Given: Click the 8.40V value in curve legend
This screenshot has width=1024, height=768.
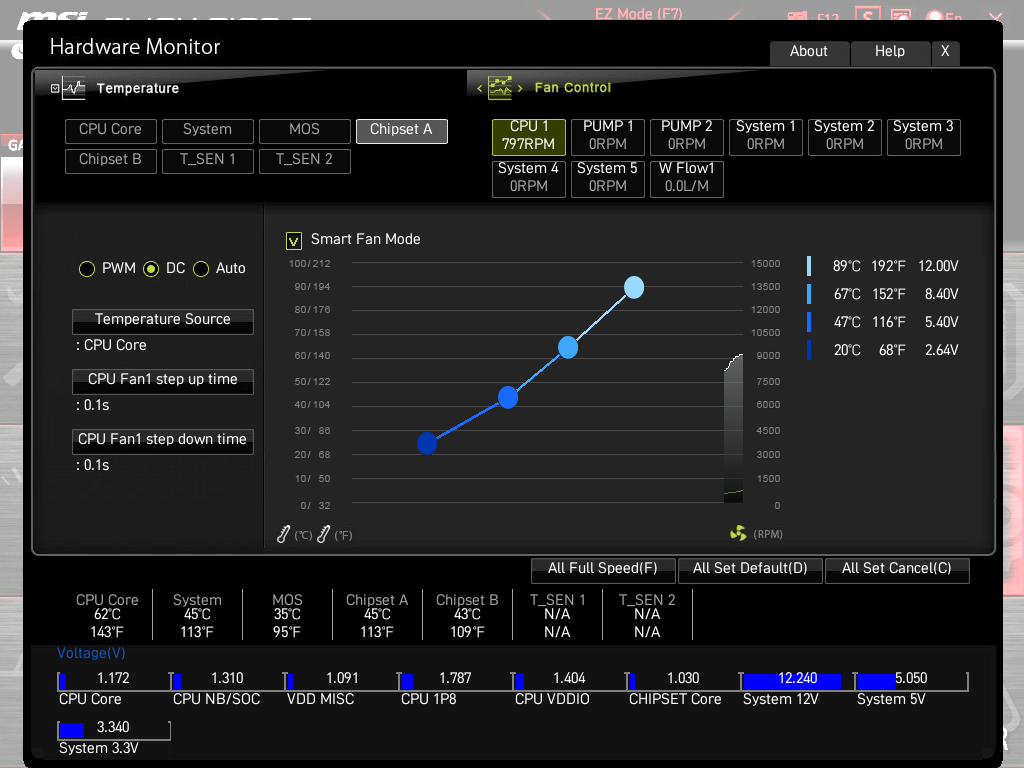Looking at the screenshot, I should pyautogui.click(x=941, y=295).
